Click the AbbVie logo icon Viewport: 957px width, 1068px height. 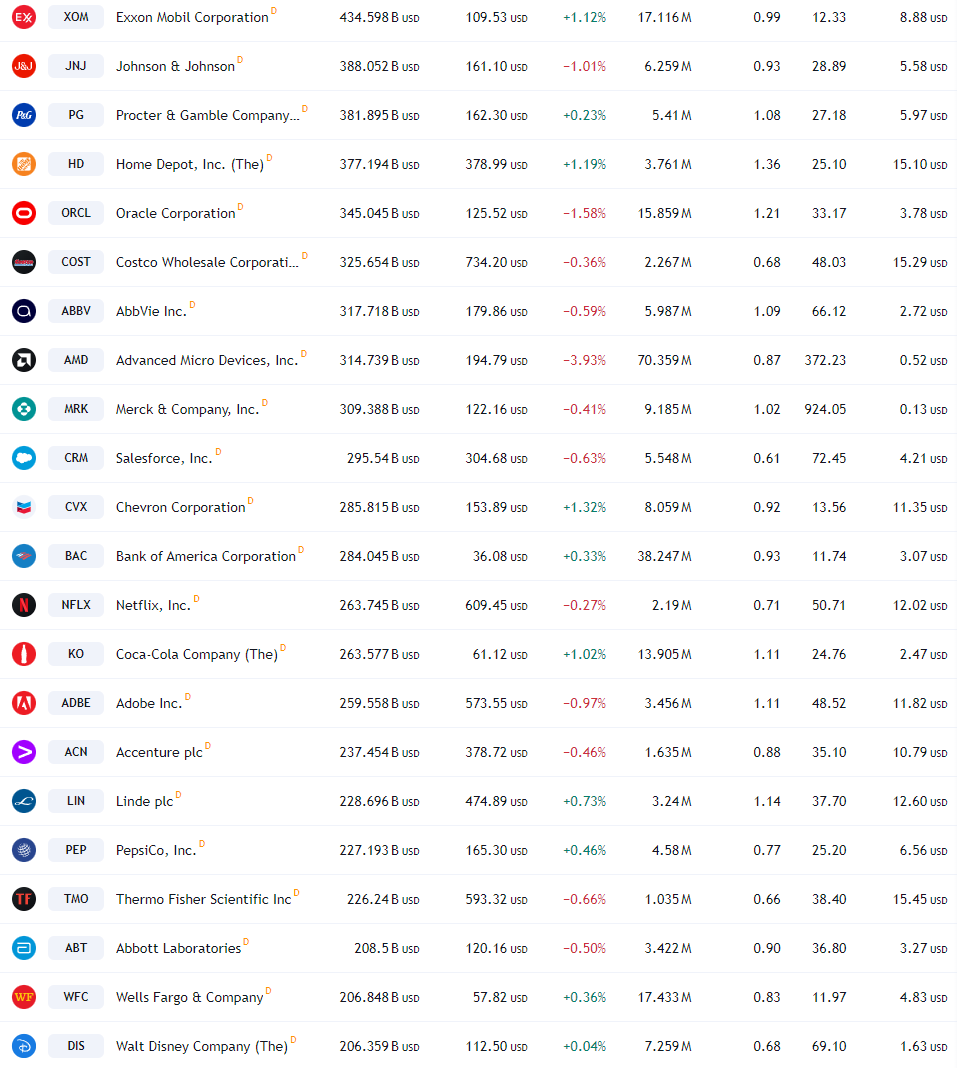24,311
